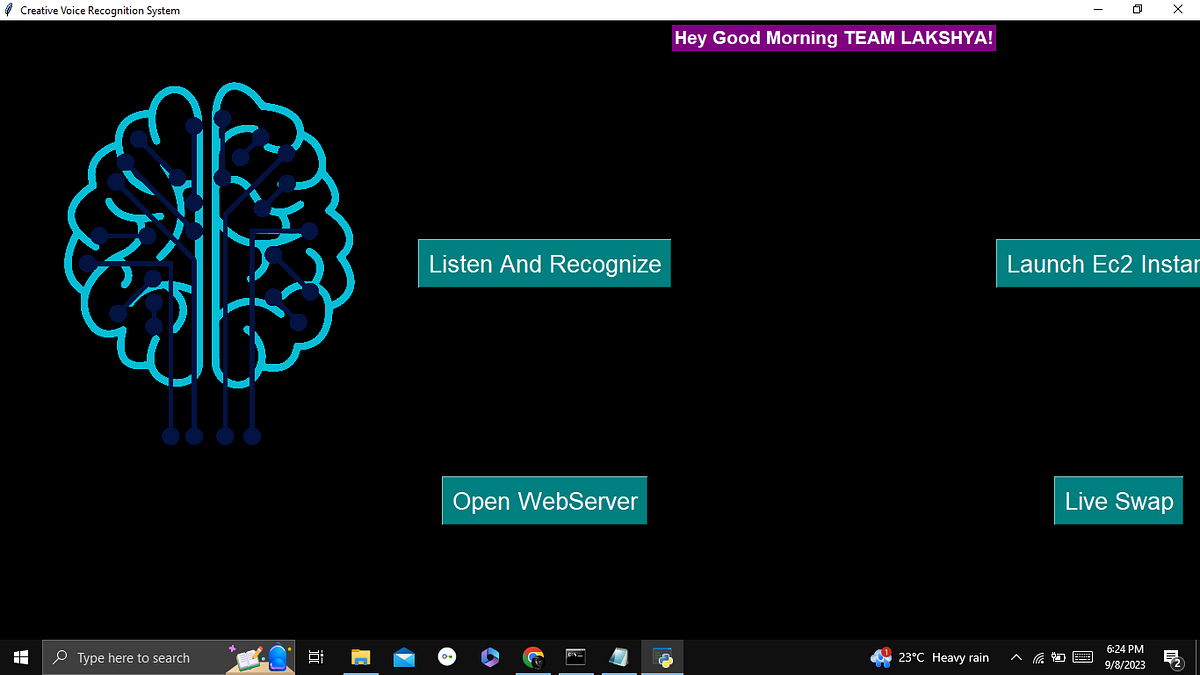Launch Notepad from the taskbar
Viewport: 1200px width, 675px height.
[x=619, y=657]
